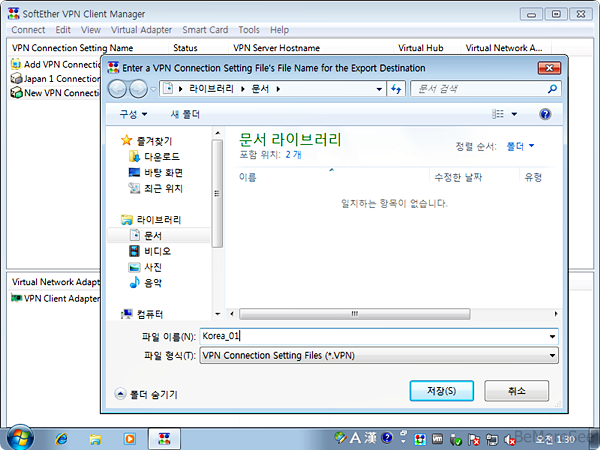Open View menu
The width and height of the screenshot is (600, 450).
pyautogui.click(x=91, y=30)
